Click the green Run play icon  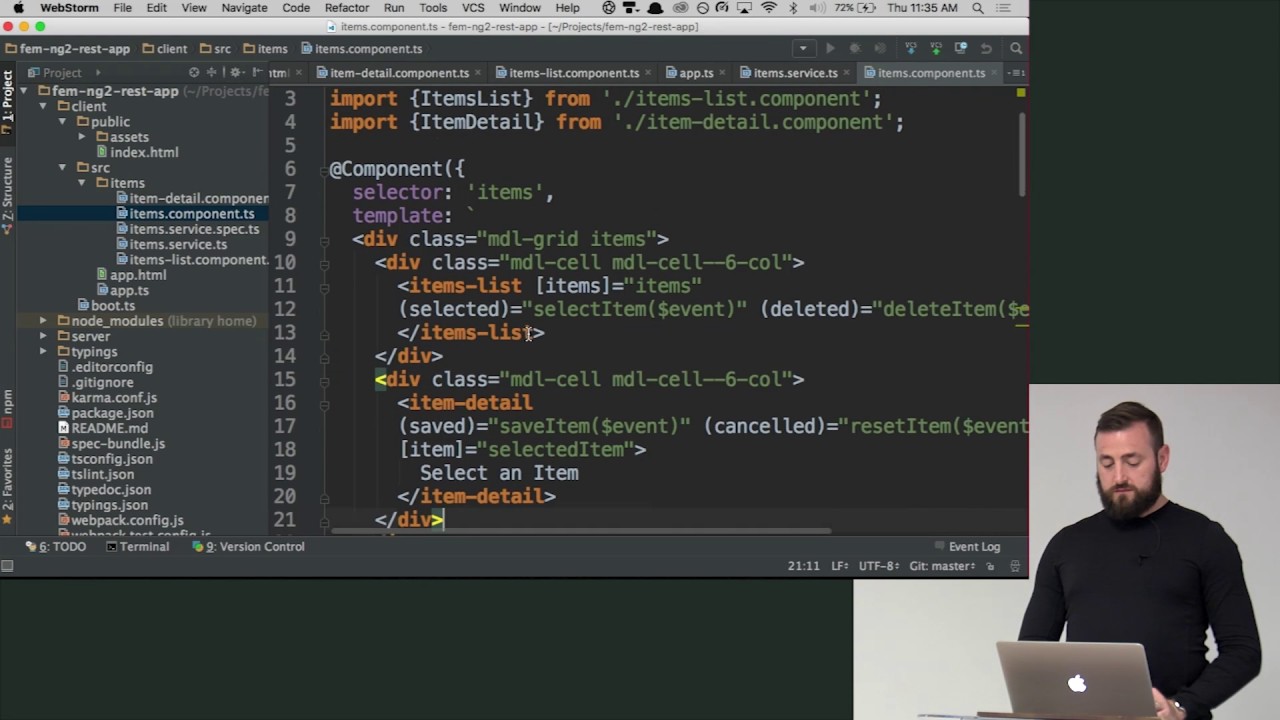(830, 48)
